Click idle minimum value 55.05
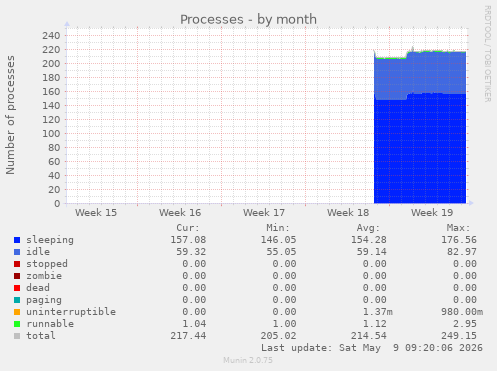Image resolution: width=497 pixels, height=371 pixels. [x=281, y=252]
